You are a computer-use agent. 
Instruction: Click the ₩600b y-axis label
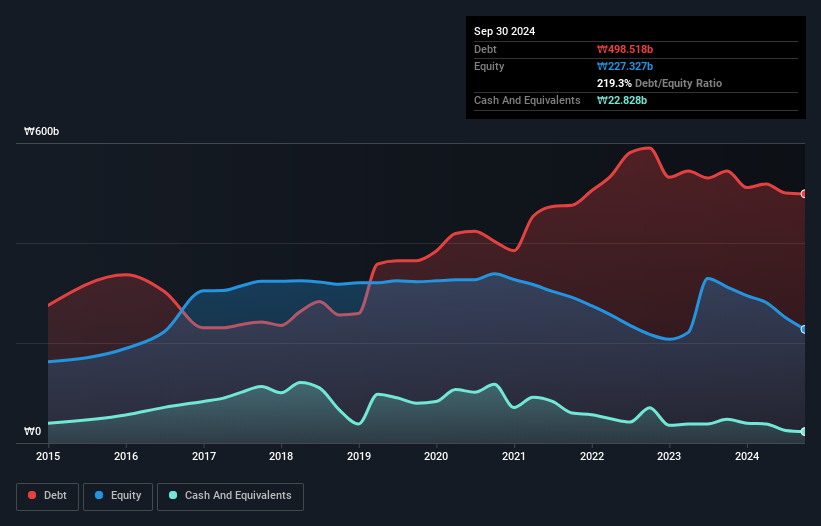tap(41, 131)
